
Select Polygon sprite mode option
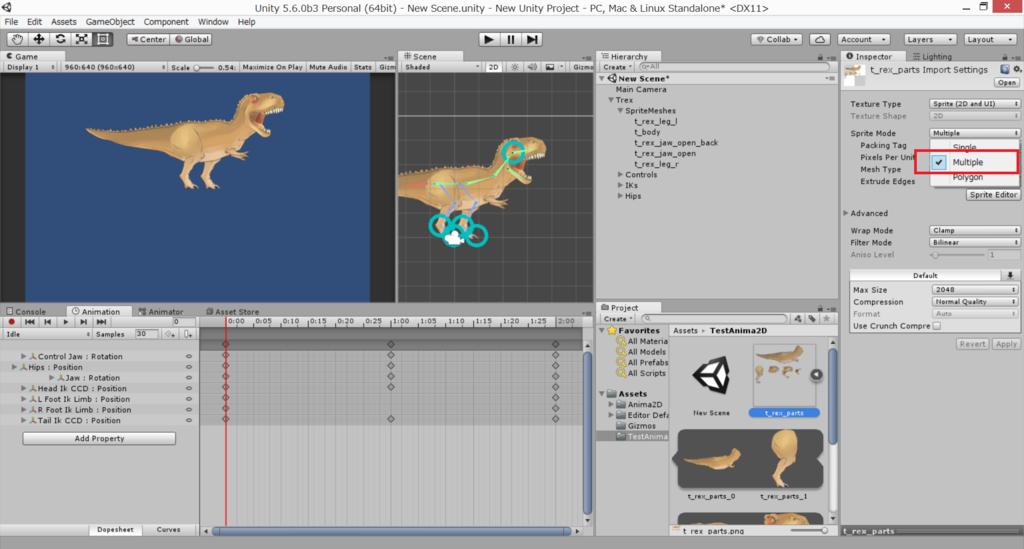(967, 177)
